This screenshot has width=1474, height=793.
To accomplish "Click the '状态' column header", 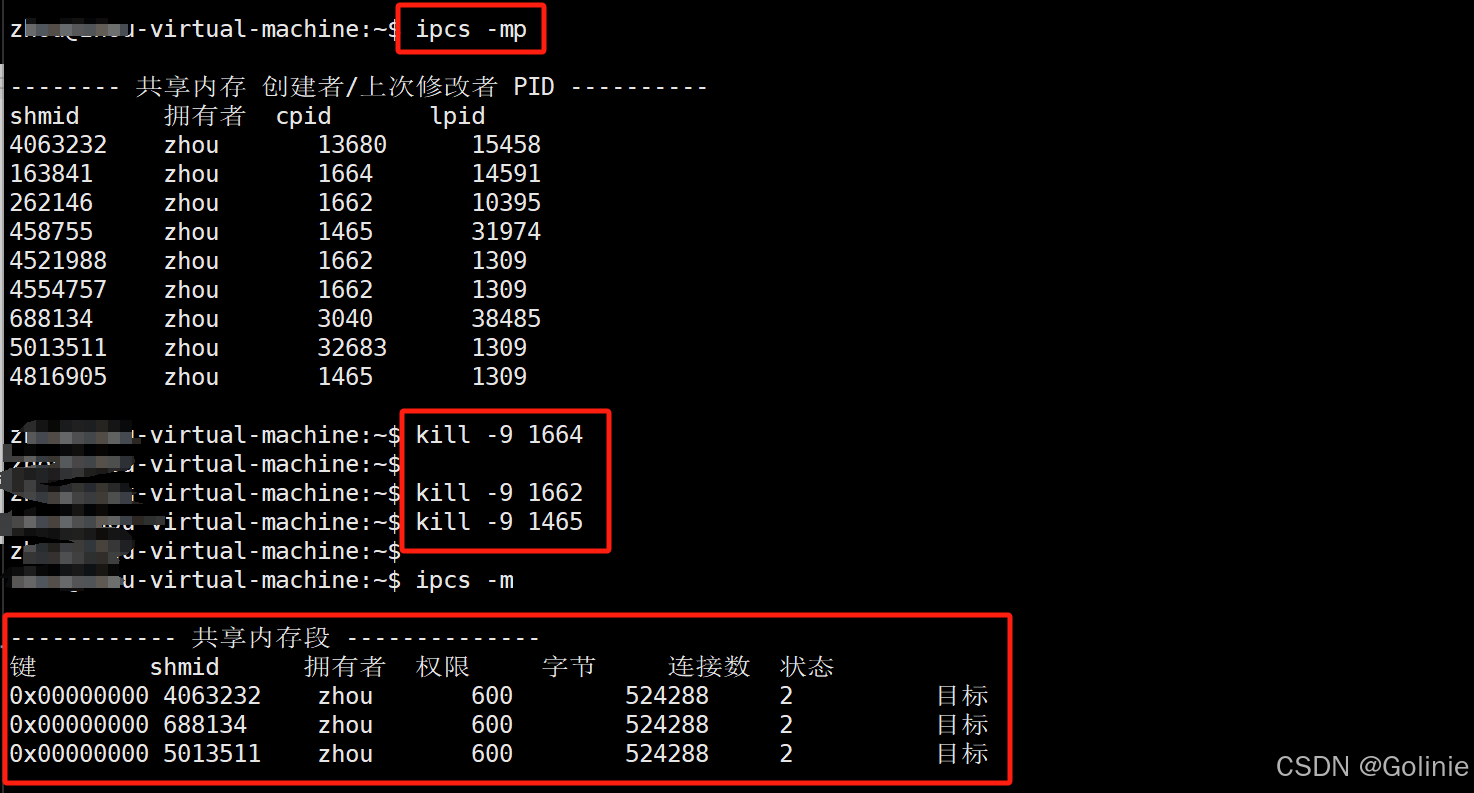I will tap(807, 666).
